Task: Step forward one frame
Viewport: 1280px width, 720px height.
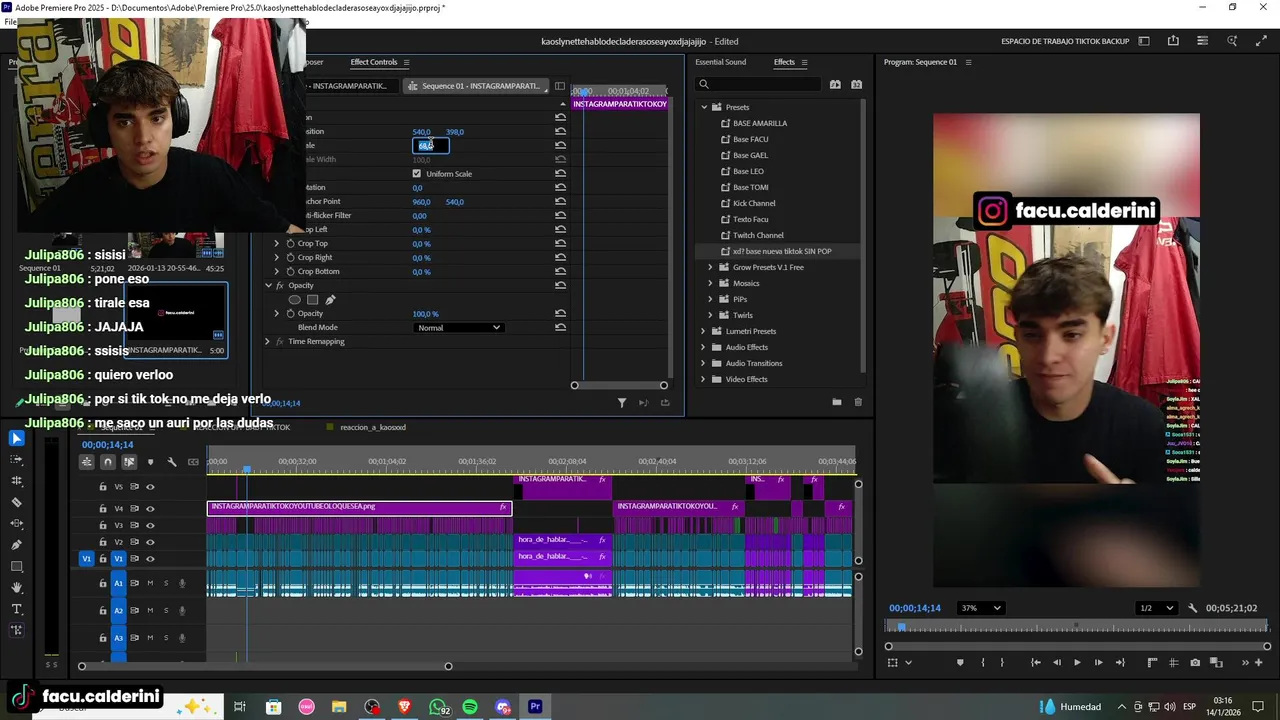Action: [1098, 662]
